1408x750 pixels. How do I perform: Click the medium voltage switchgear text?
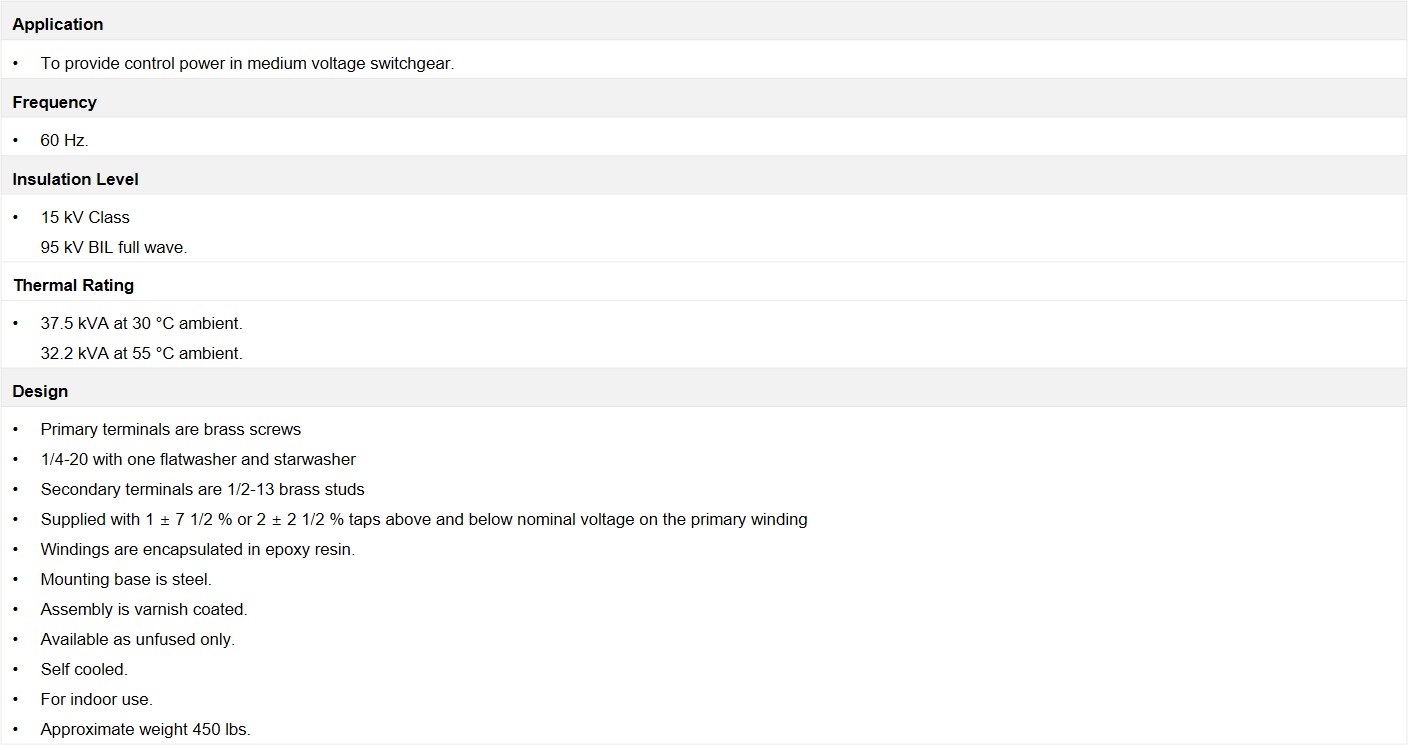click(x=351, y=63)
